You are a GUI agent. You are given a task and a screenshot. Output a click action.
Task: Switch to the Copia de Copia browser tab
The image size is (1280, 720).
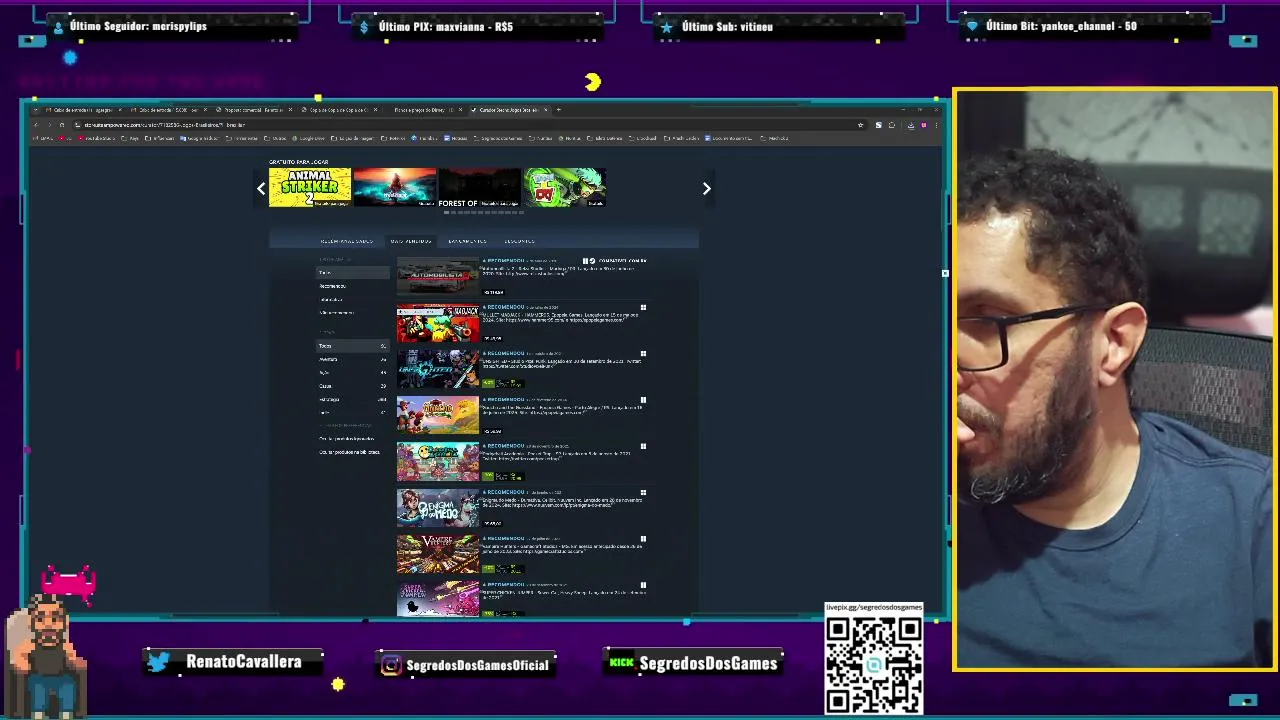pyautogui.click(x=338, y=110)
